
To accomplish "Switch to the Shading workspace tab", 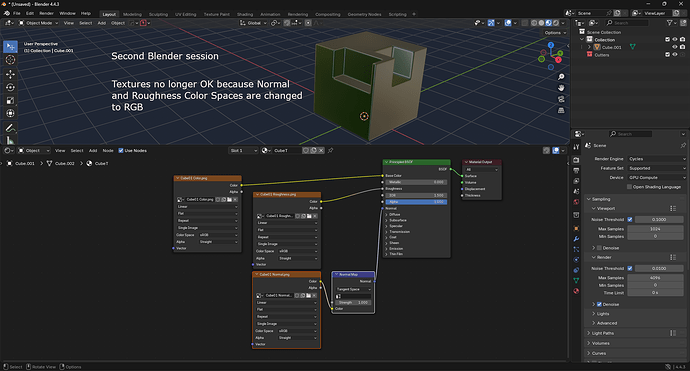I will [x=245, y=14].
